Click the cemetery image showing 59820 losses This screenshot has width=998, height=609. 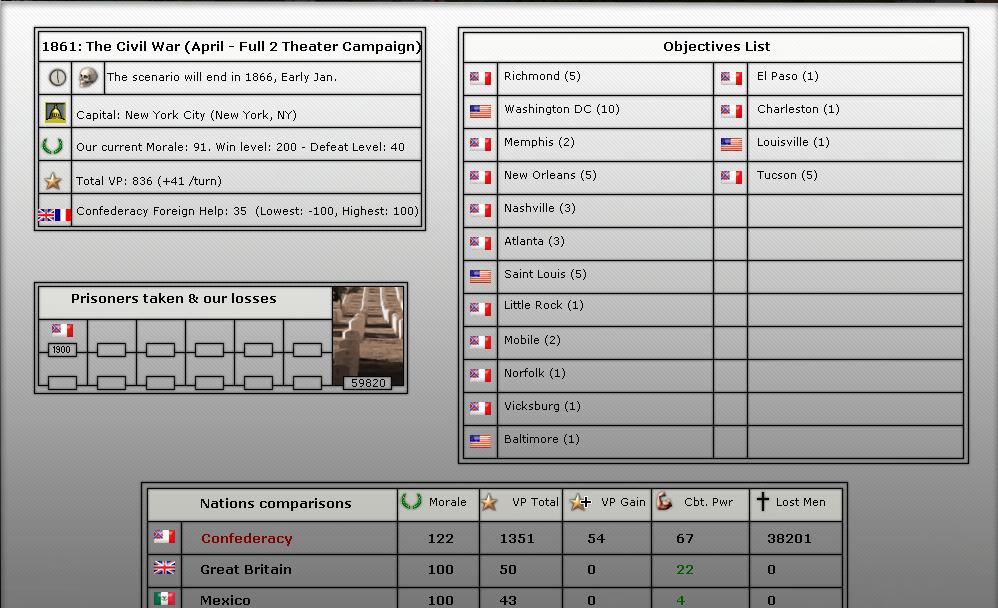368,336
